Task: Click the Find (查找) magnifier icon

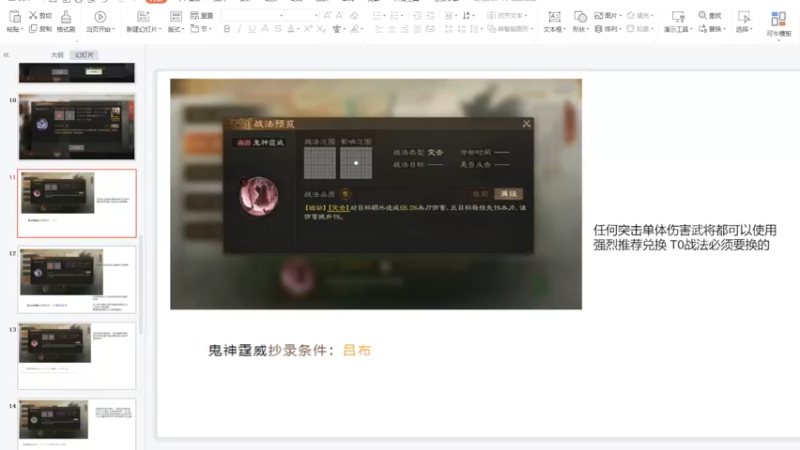Action: 703,15
